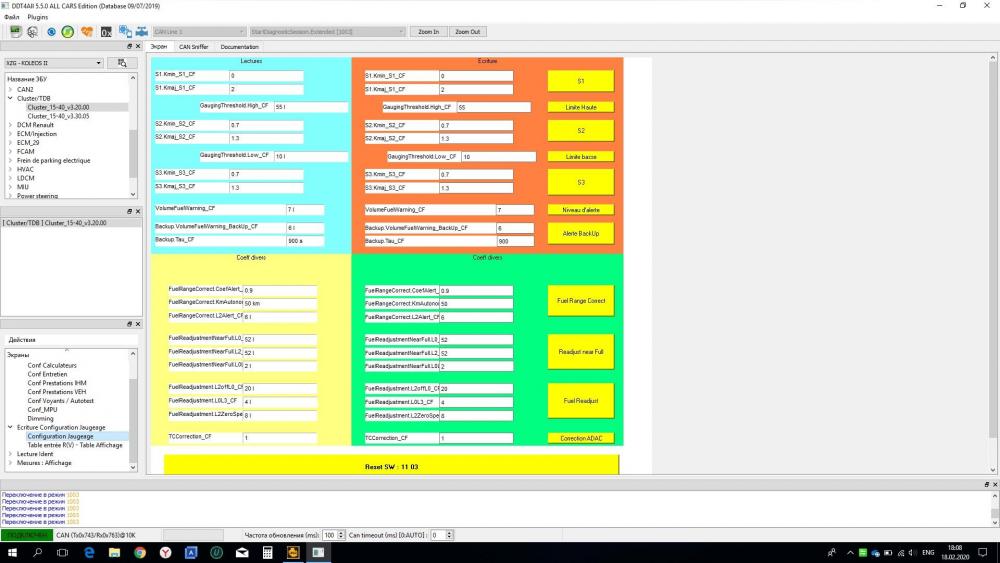Image resolution: width=1000 pixels, height=563 pixels.
Task: Click the Alerte BackUp button
Action: tap(580, 233)
